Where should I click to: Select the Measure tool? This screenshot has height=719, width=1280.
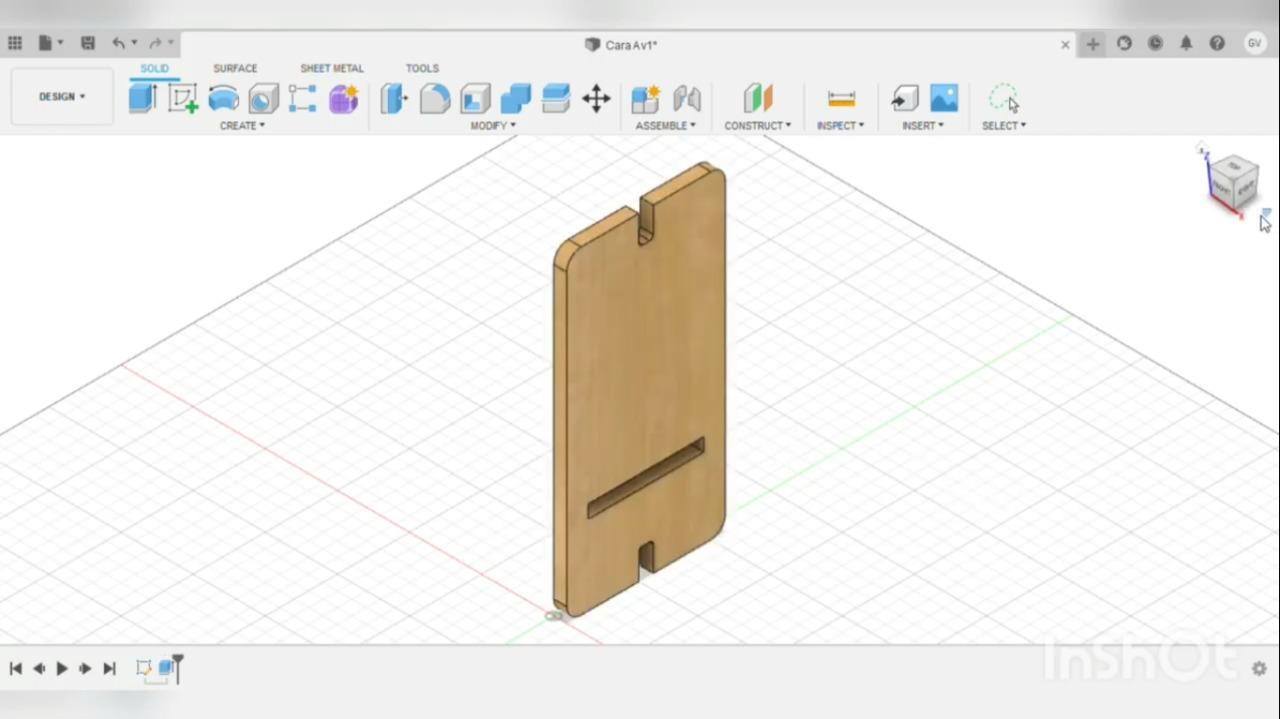coord(841,98)
